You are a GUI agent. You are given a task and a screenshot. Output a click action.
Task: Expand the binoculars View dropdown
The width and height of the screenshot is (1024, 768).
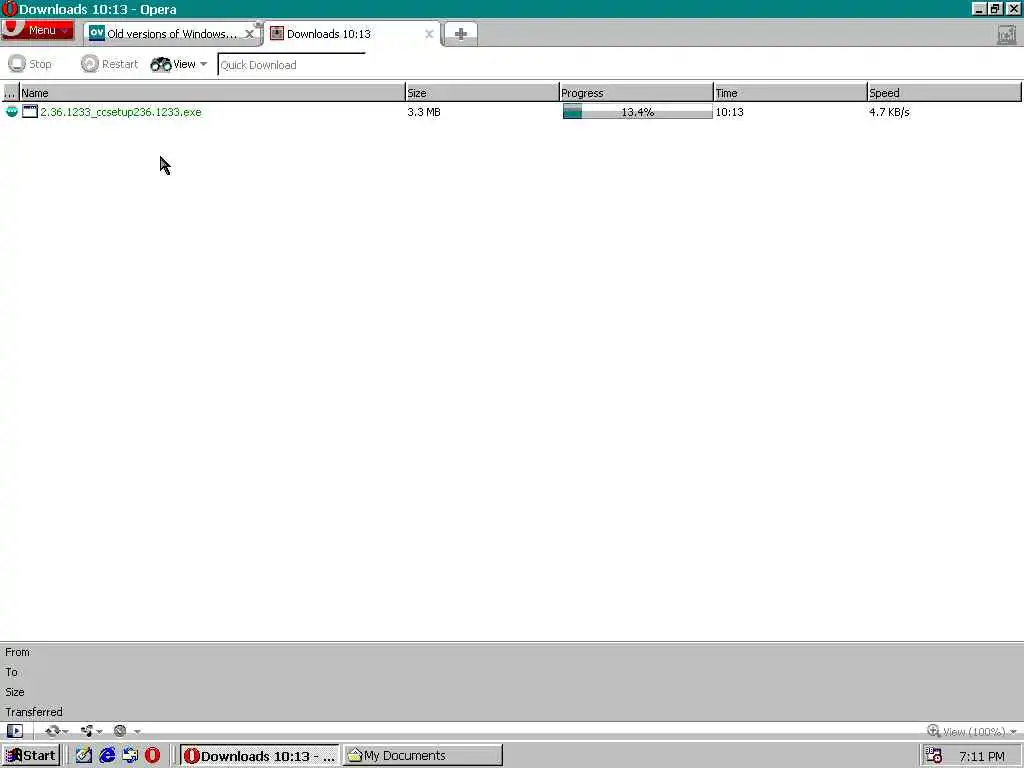click(178, 64)
